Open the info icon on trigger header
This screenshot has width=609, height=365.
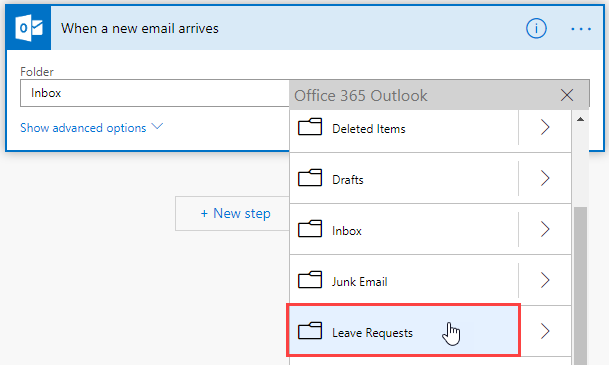pos(536,28)
